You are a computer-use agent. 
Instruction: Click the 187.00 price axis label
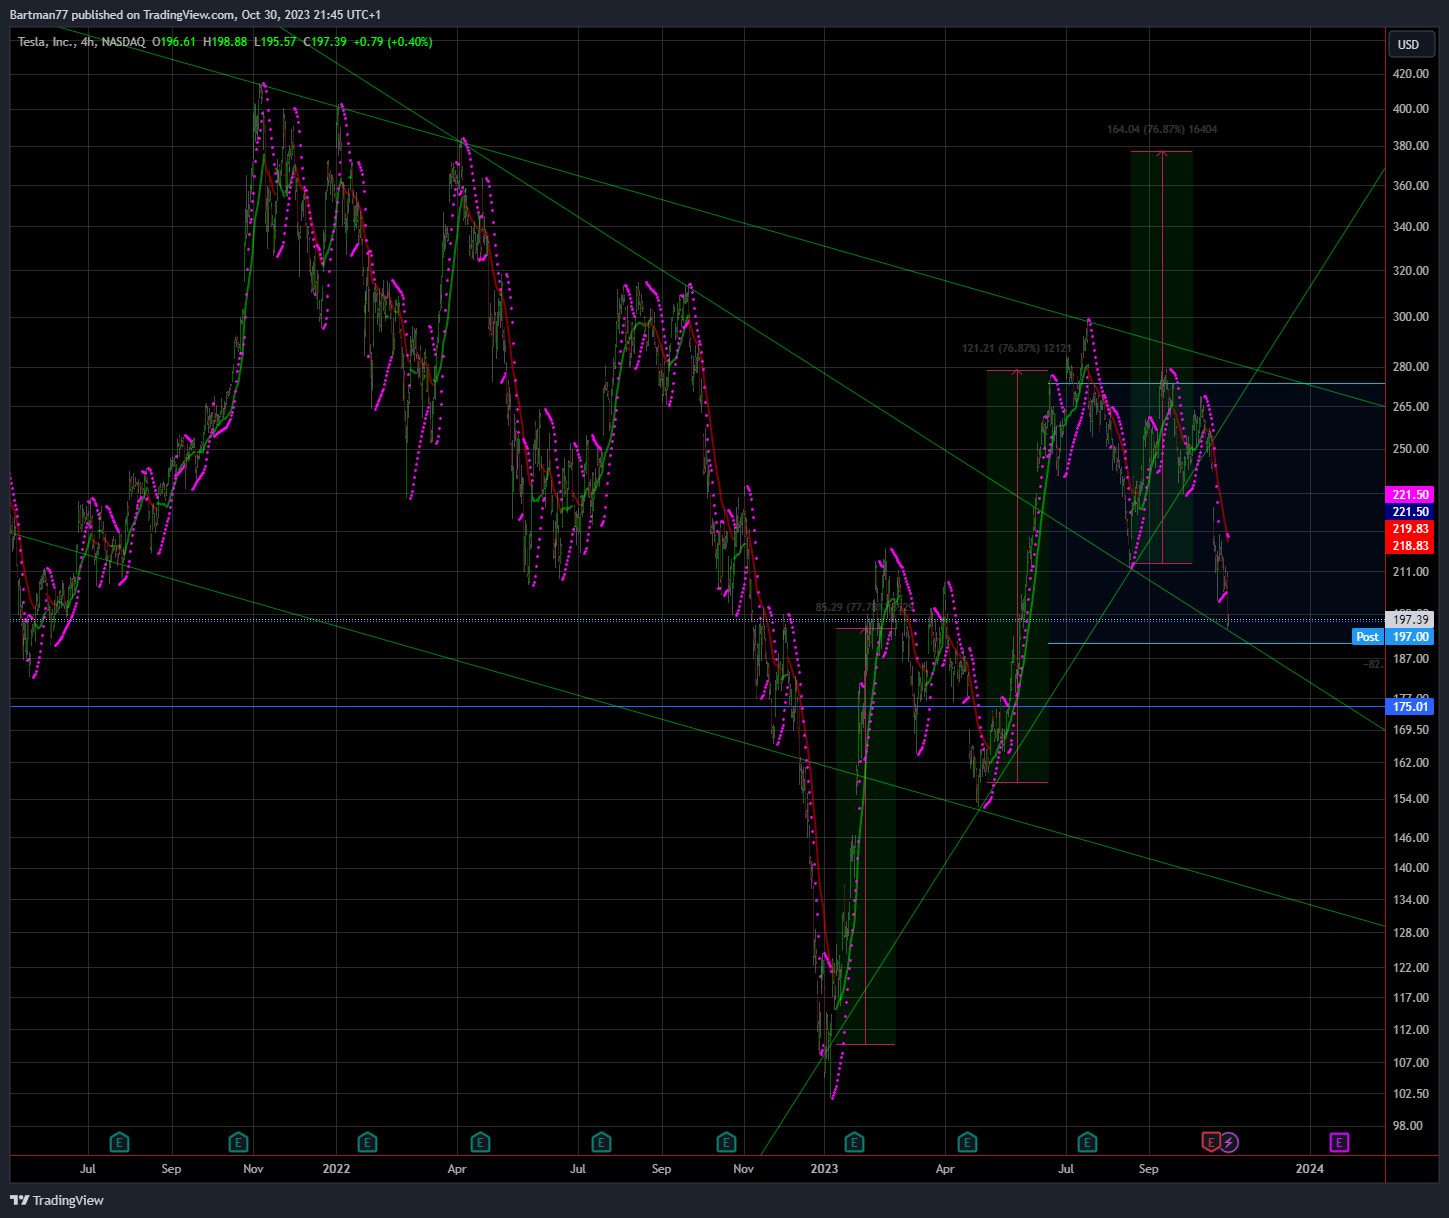[x=1410, y=659]
